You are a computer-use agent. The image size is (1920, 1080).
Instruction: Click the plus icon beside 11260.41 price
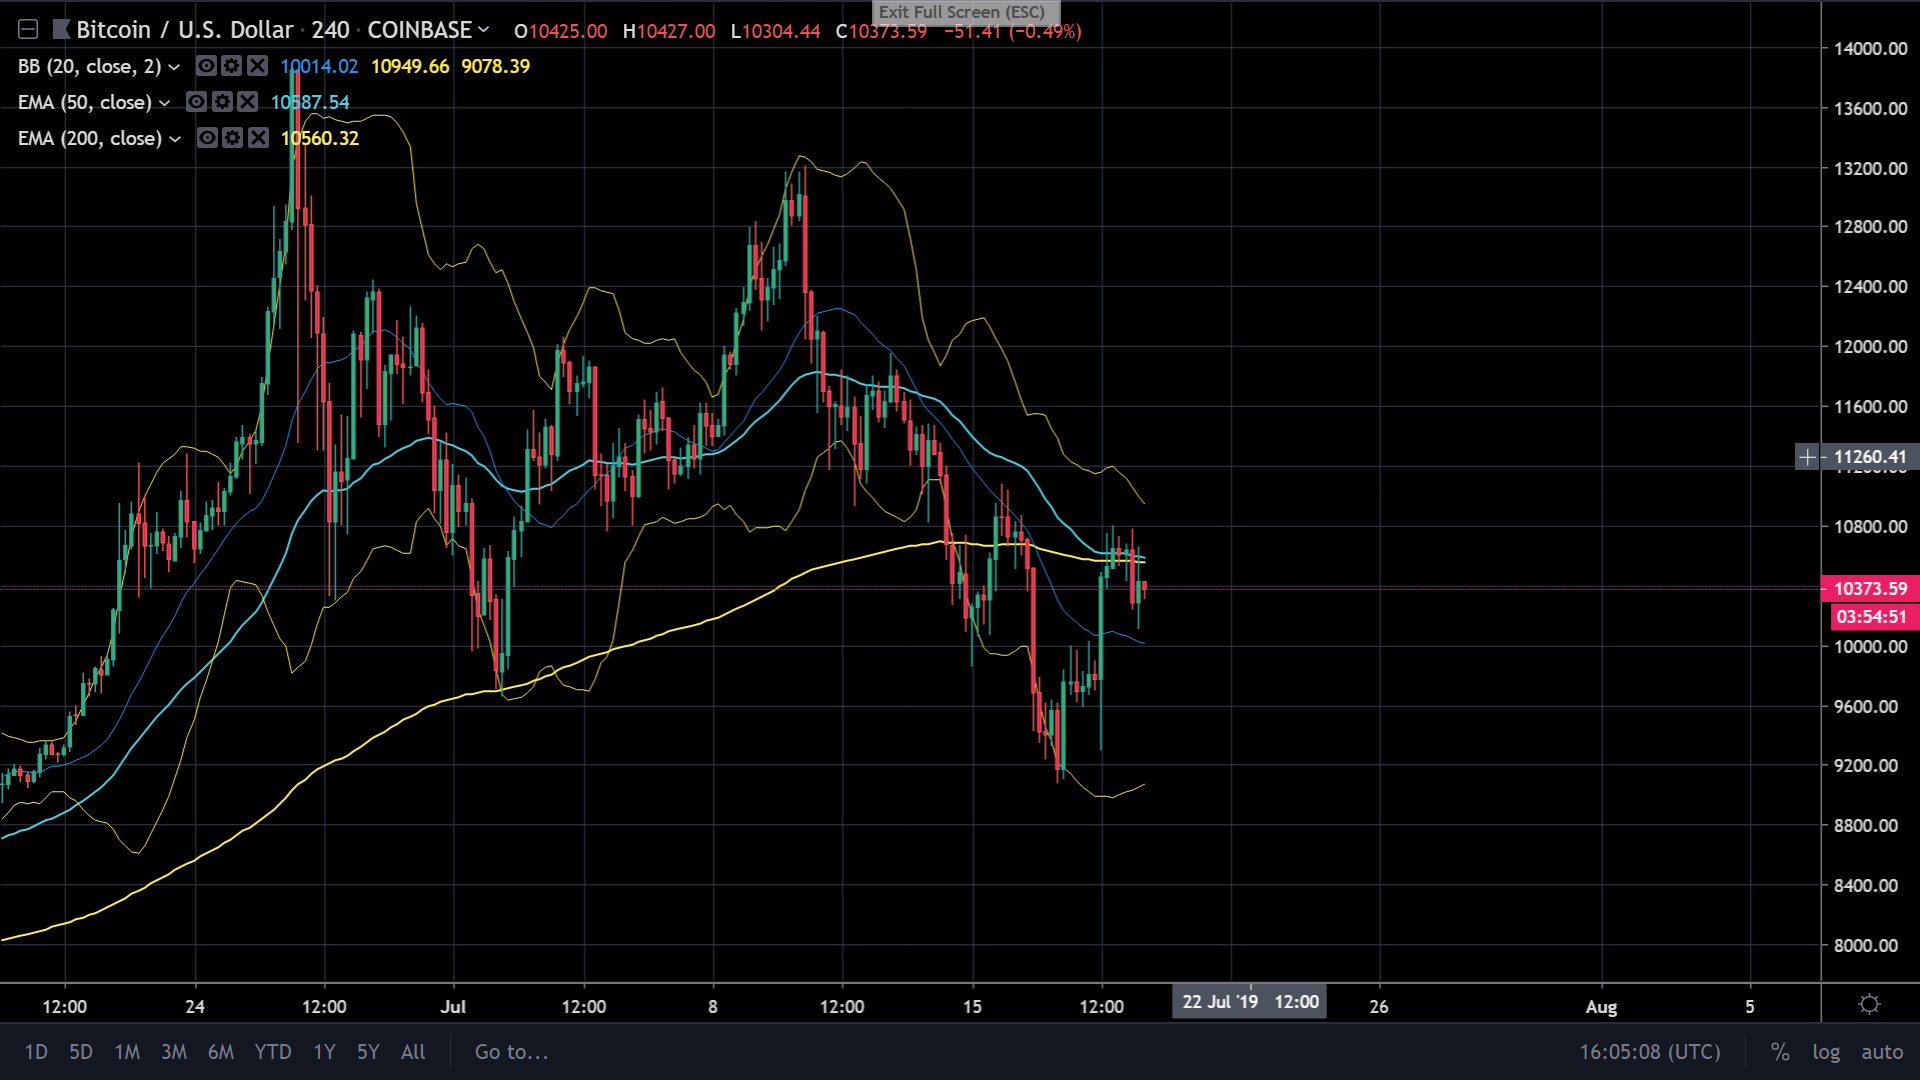click(1807, 457)
